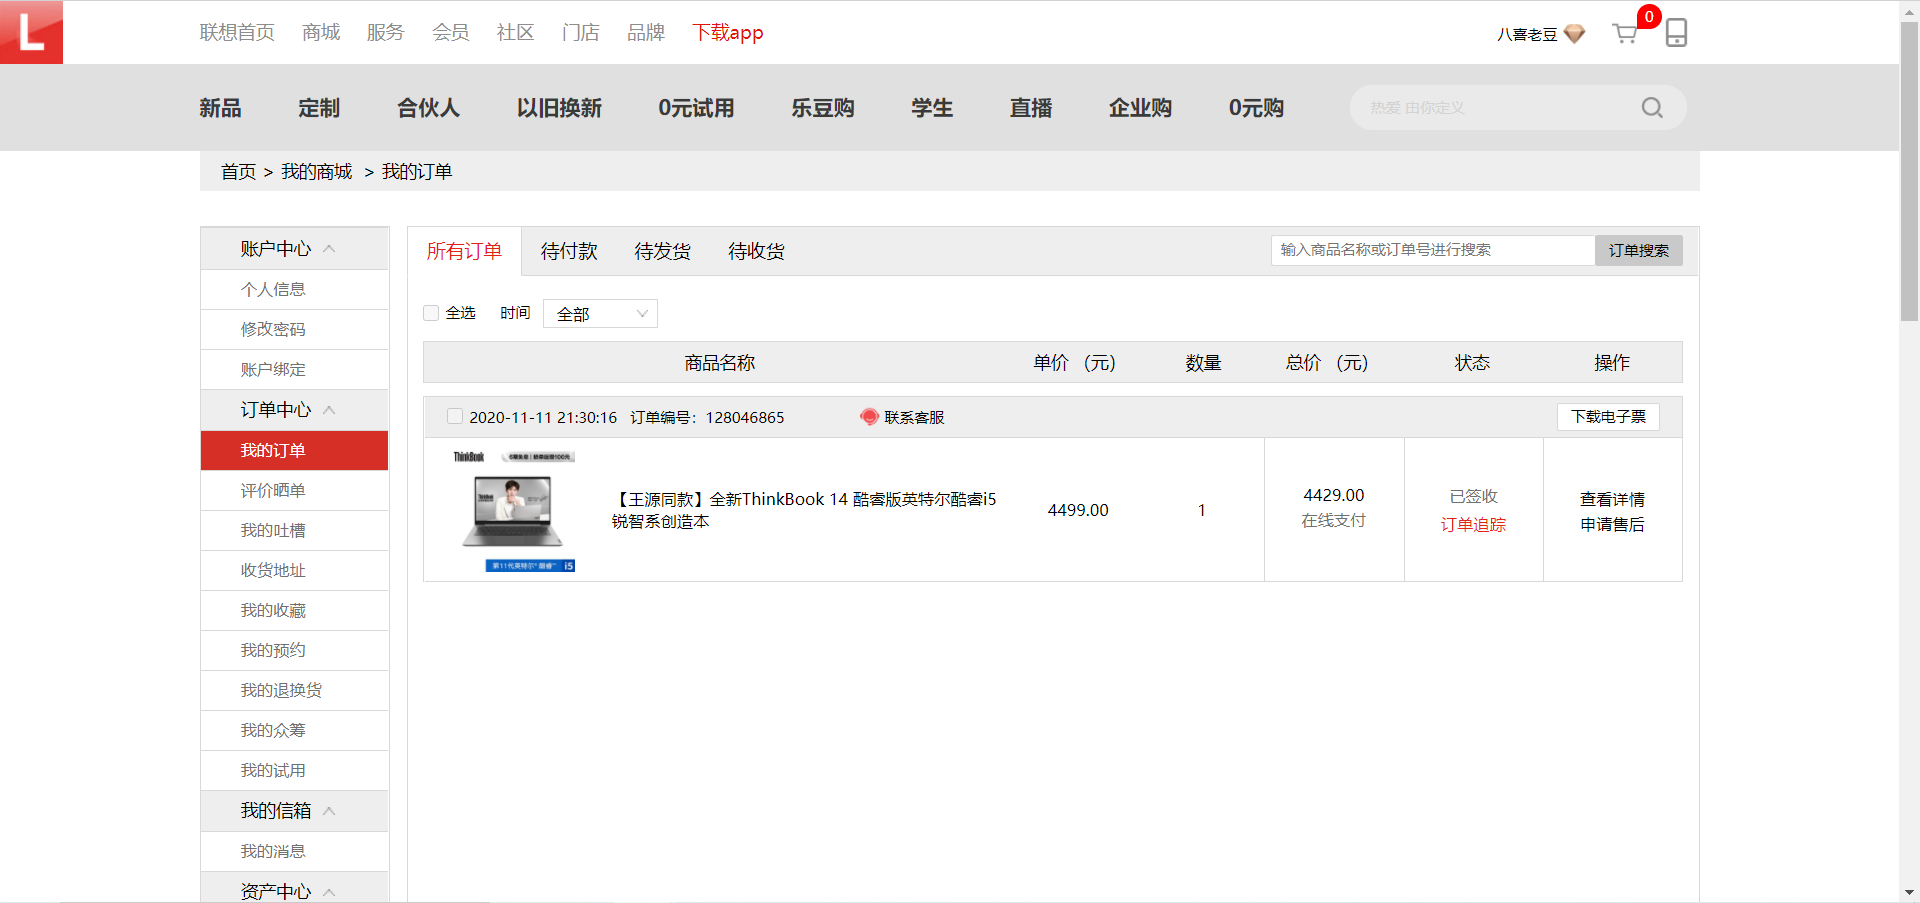
Task: Open 门店 in top menu
Action: pos(580,32)
